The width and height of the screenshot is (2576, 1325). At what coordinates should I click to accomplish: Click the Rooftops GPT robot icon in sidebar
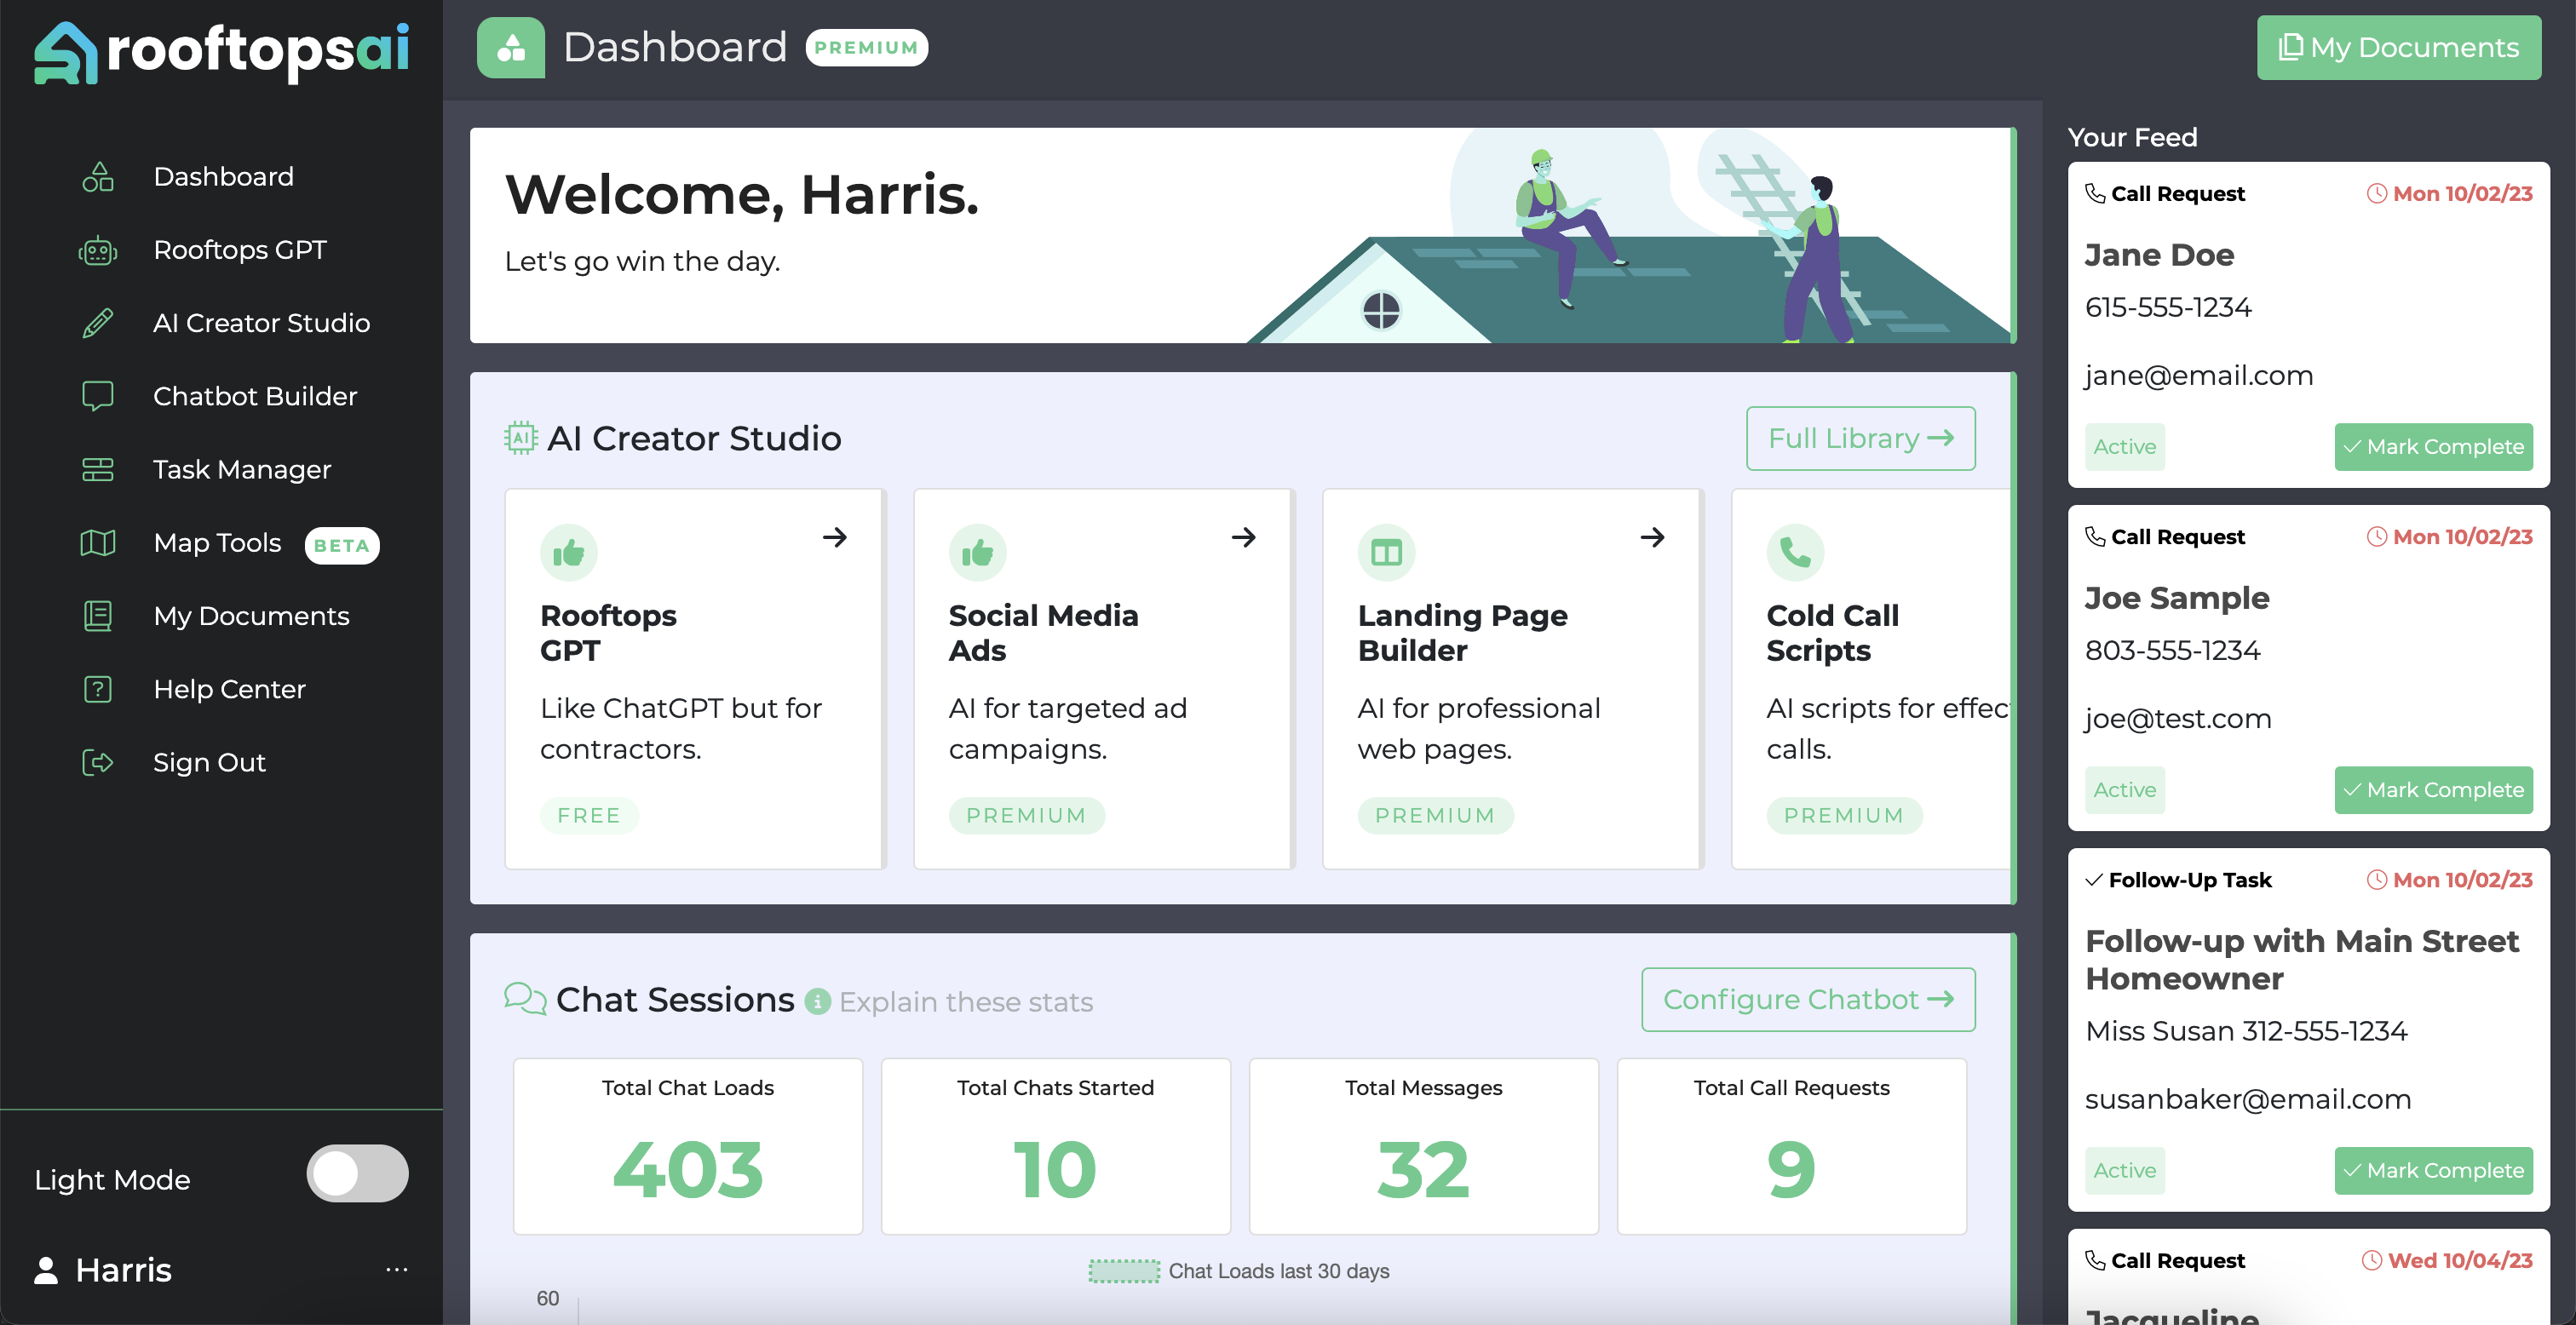click(x=98, y=250)
